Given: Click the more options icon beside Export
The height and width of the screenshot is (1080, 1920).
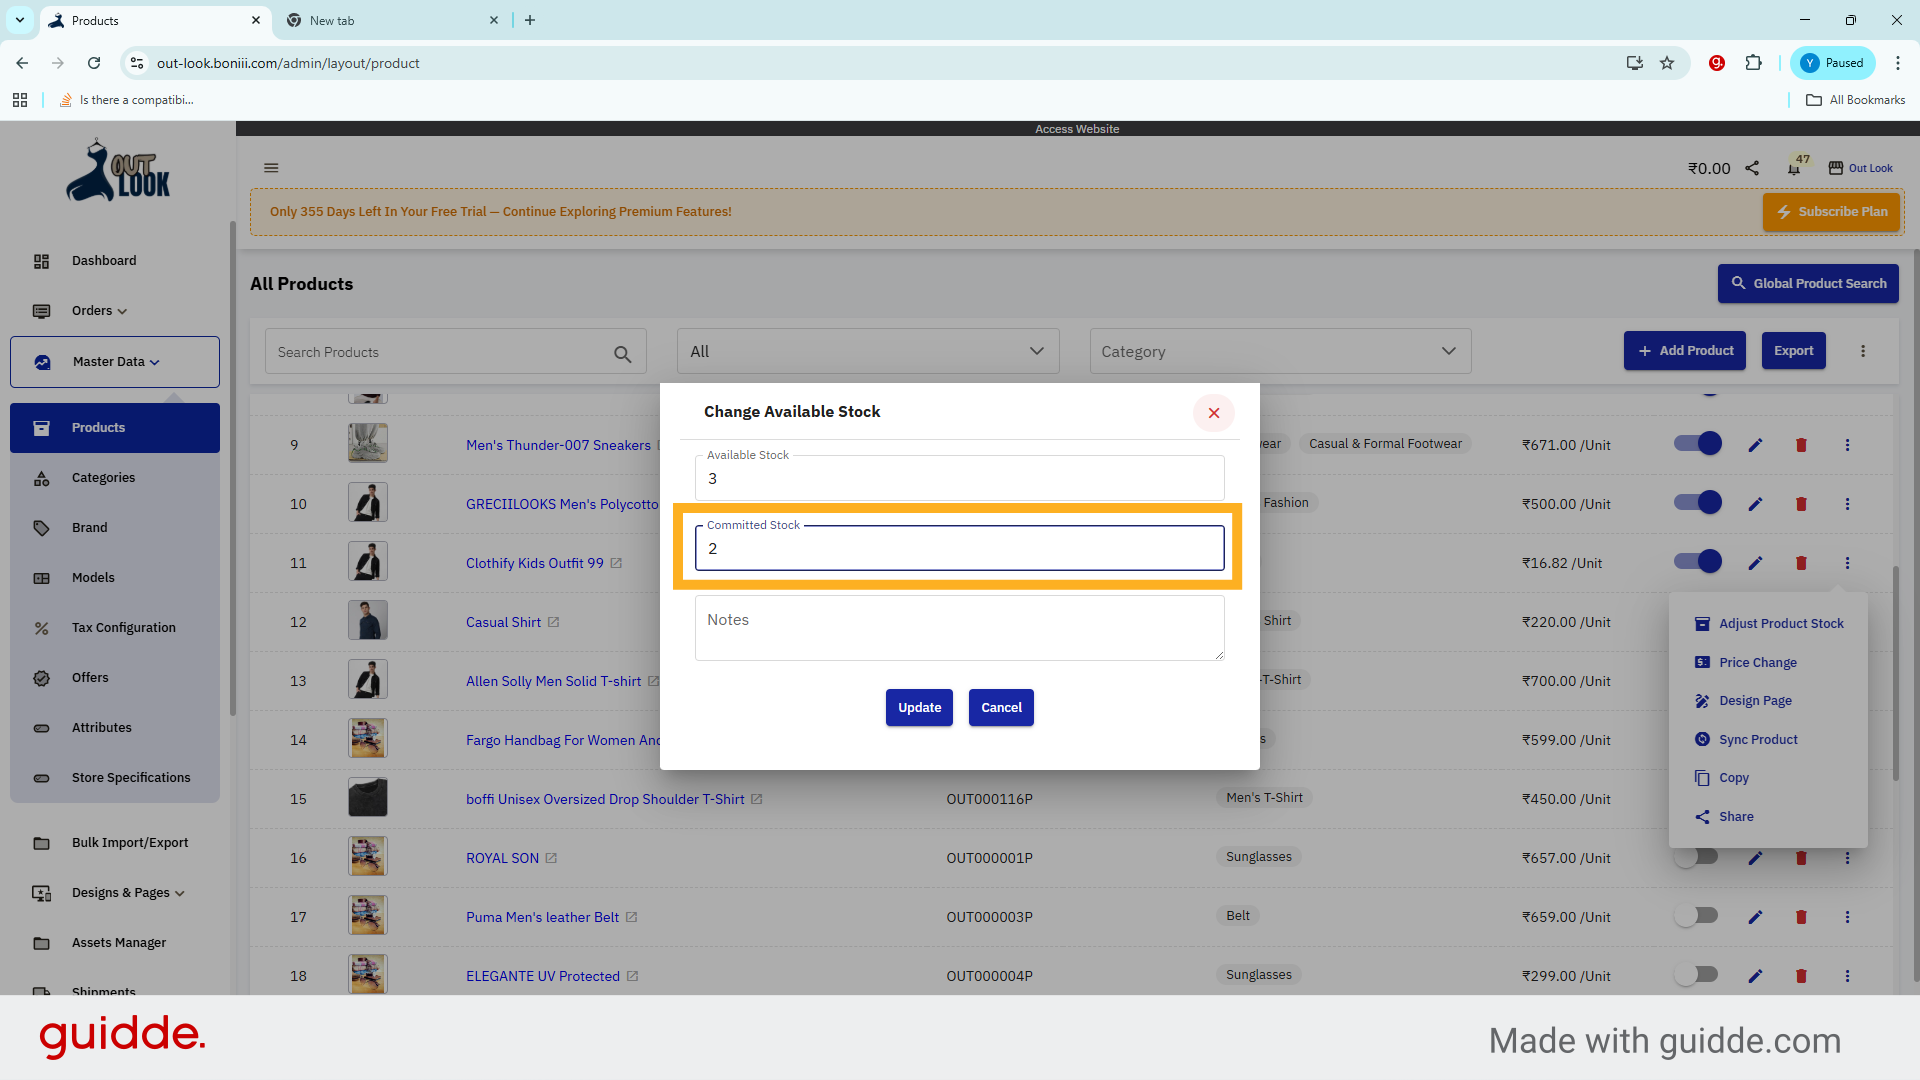Looking at the screenshot, I should pyautogui.click(x=1862, y=351).
